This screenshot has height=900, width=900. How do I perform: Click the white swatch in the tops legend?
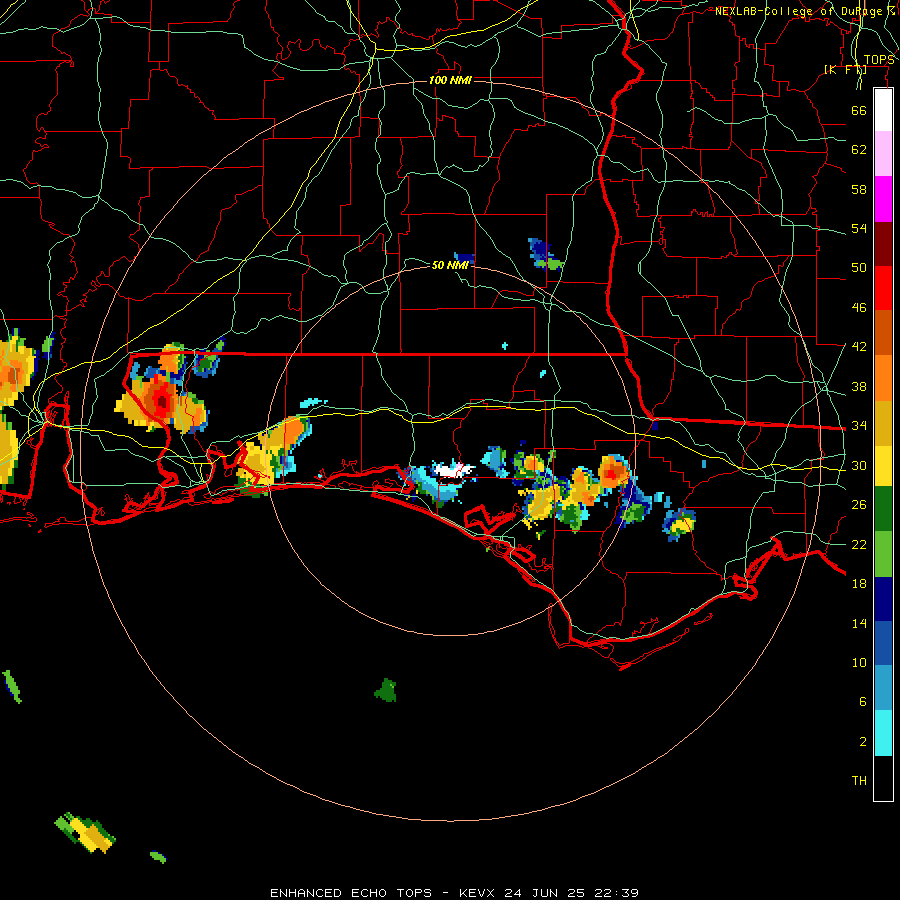click(x=883, y=110)
